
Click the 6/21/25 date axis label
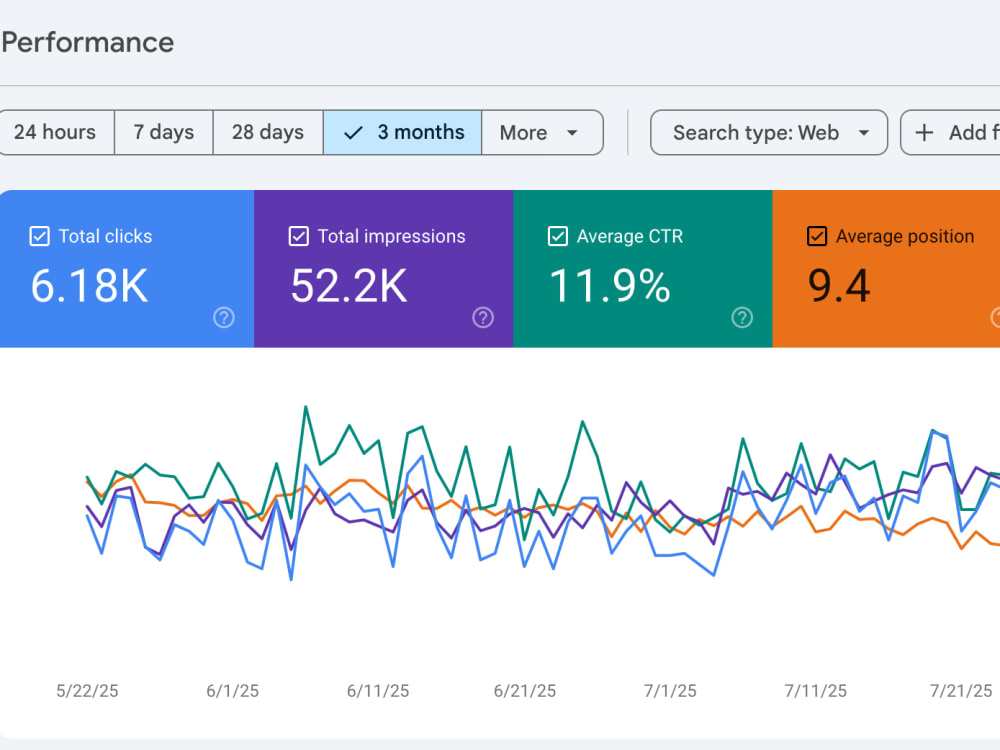click(525, 691)
